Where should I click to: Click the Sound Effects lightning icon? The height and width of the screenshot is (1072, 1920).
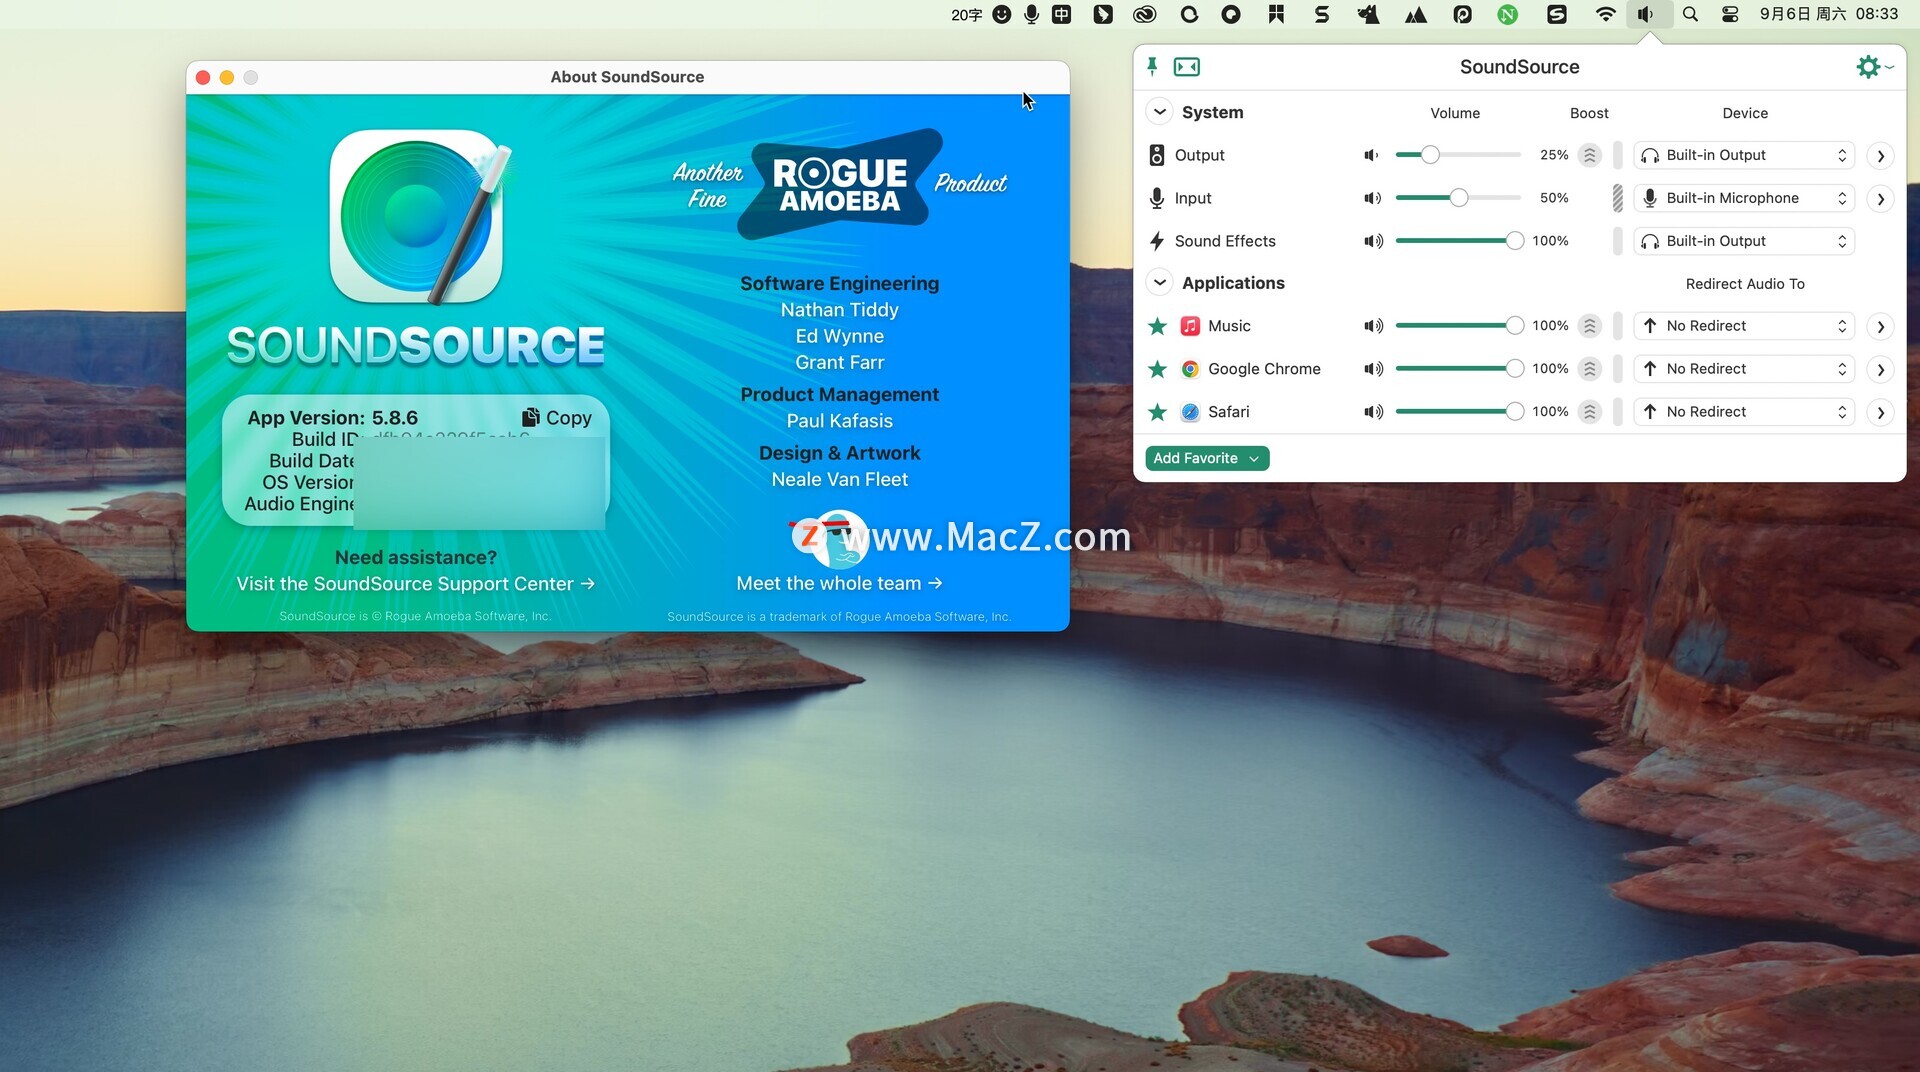click(x=1156, y=241)
